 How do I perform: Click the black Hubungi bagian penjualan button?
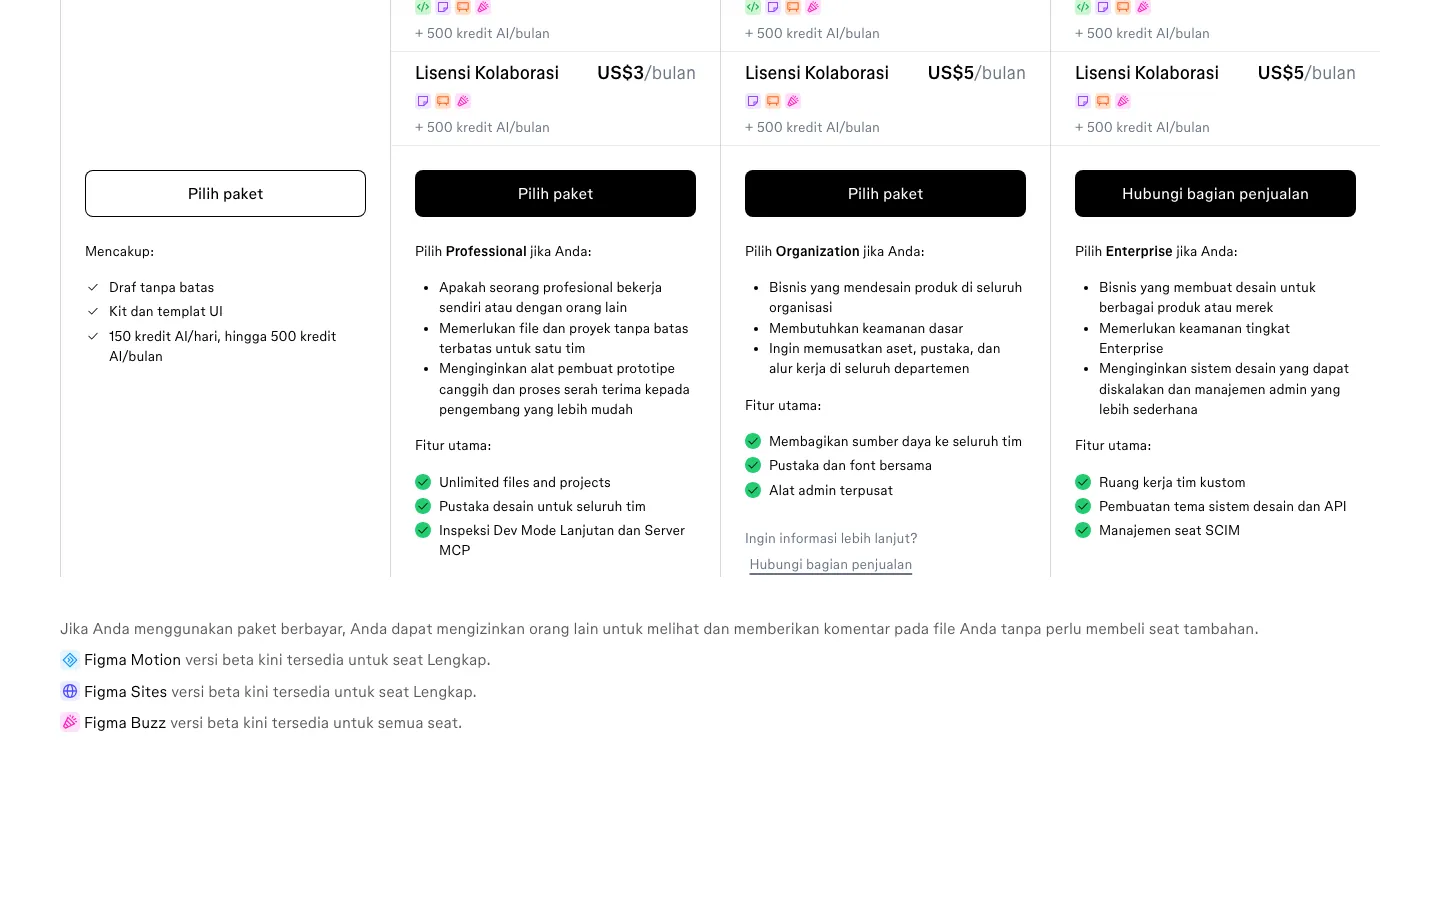(x=1215, y=193)
